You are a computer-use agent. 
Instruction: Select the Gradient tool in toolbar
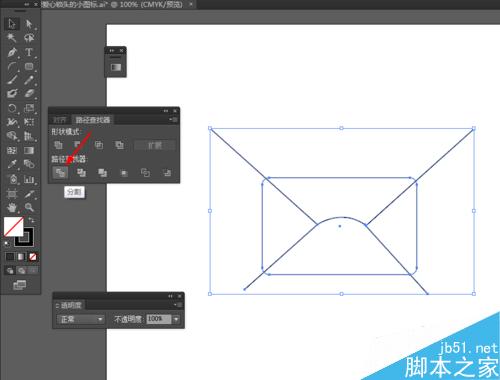[29, 150]
